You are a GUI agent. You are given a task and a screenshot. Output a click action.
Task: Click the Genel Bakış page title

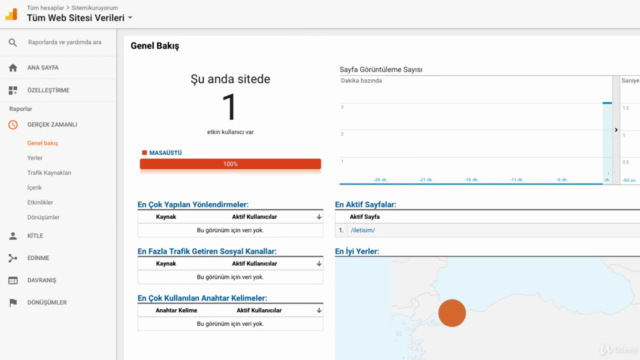pos(155,46)
